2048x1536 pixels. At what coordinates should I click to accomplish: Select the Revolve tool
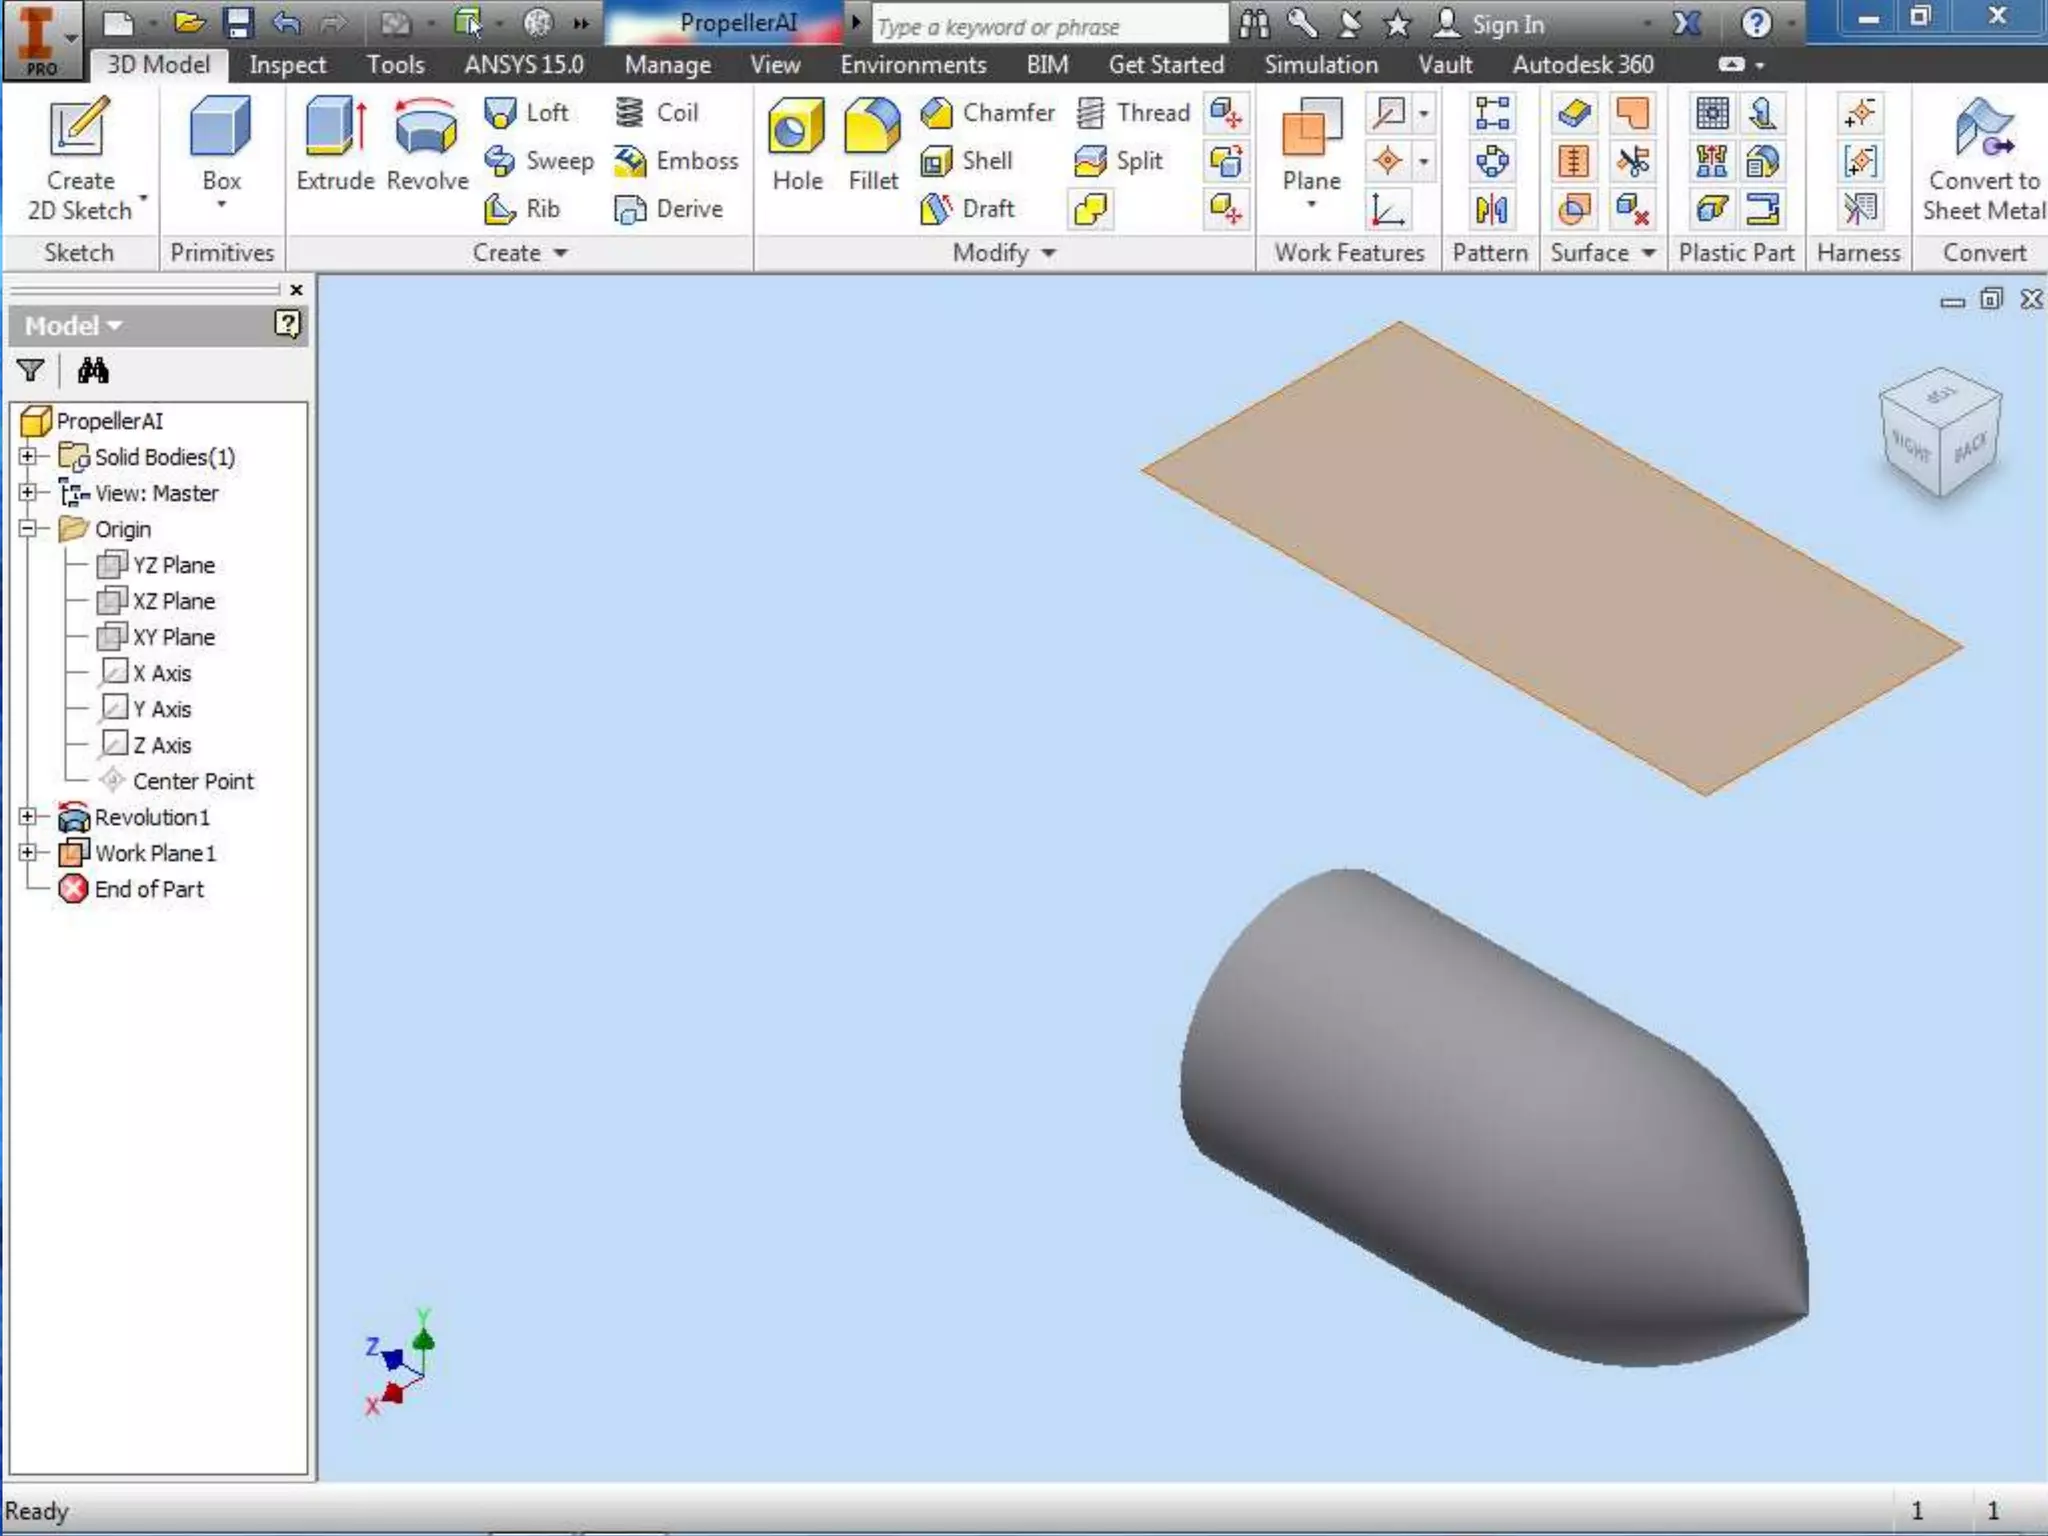[427, 145]
